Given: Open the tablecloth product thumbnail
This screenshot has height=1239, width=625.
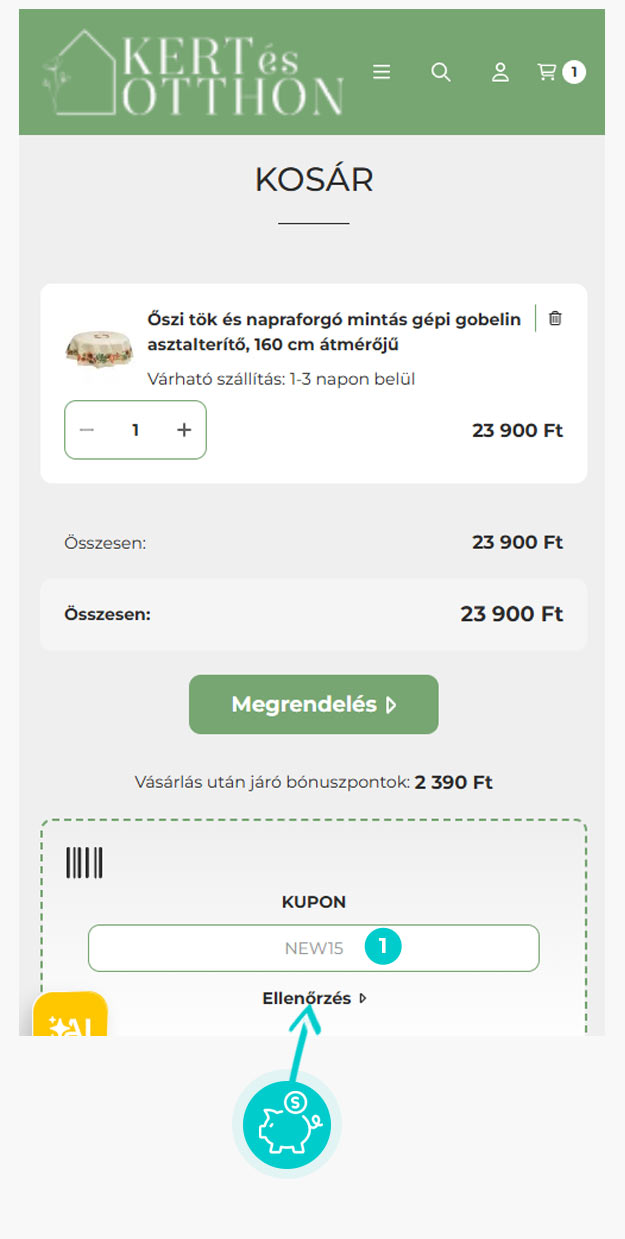Looking at the screenshot, I should pos(98,353).
